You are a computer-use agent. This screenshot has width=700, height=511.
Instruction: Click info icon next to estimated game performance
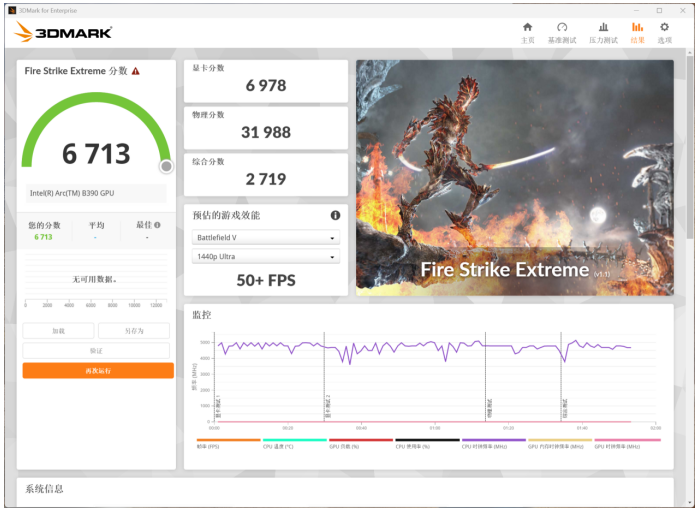tap(335, 215)
